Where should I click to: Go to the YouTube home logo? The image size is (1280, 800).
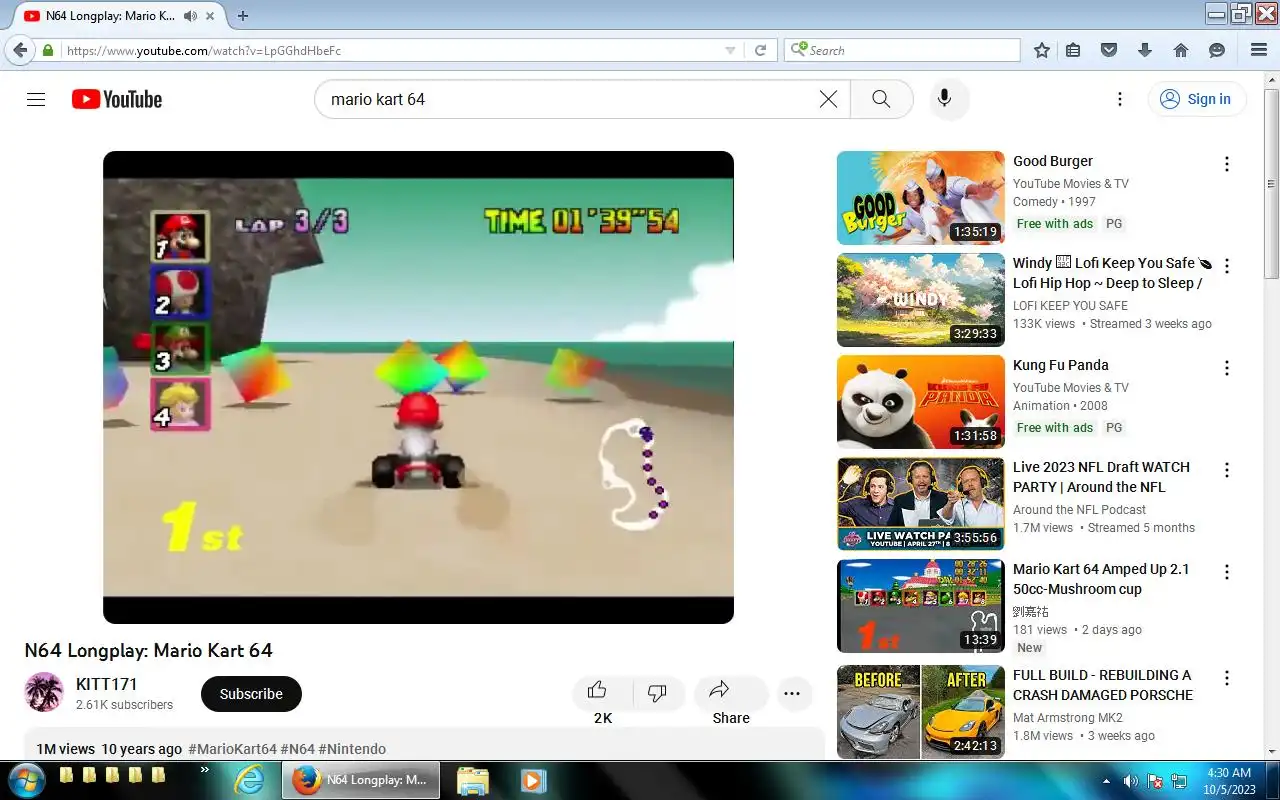pyautogui.click(x=117, y=99)
